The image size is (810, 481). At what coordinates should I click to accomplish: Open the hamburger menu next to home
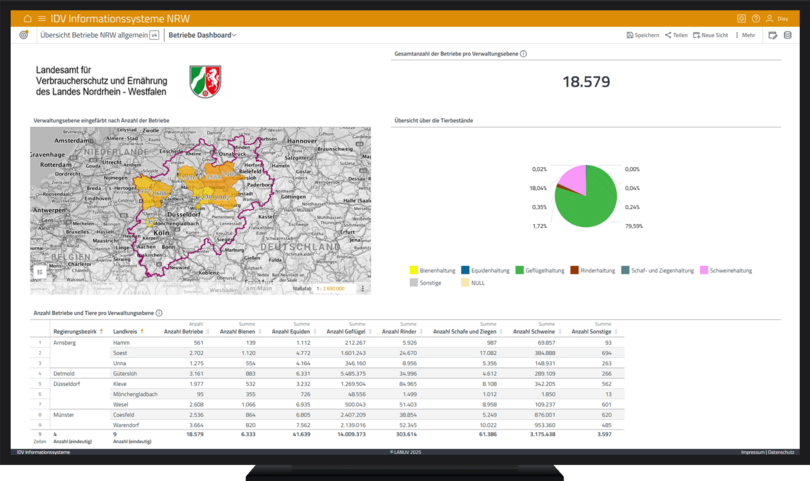pos(41,18)
